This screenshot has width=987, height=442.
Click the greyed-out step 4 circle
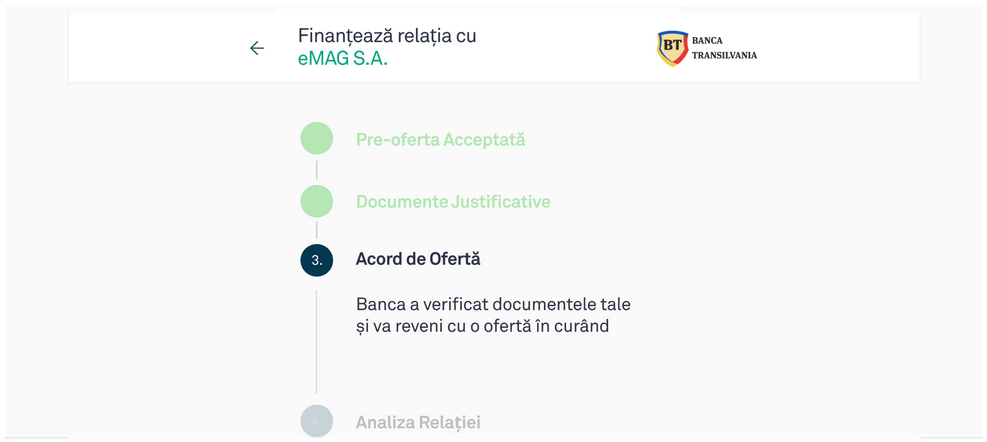click(x=316, y=421)
